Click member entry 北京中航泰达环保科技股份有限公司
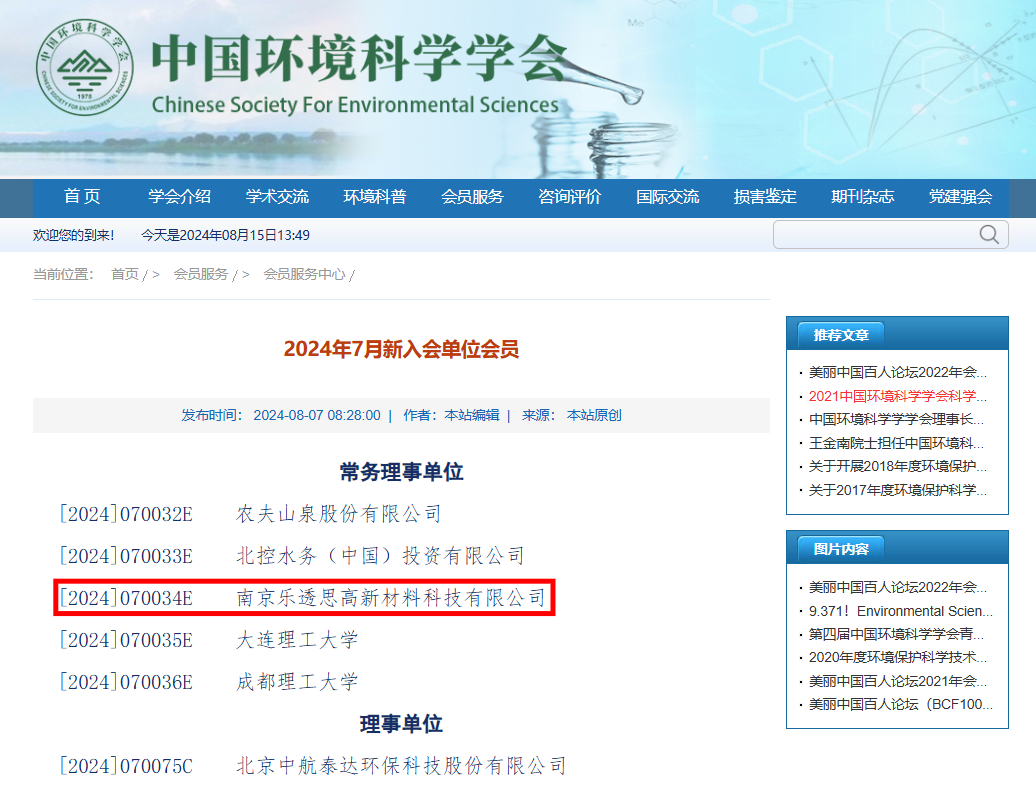The height and width of the screenshot is (785, 1036). pos(401,766)
